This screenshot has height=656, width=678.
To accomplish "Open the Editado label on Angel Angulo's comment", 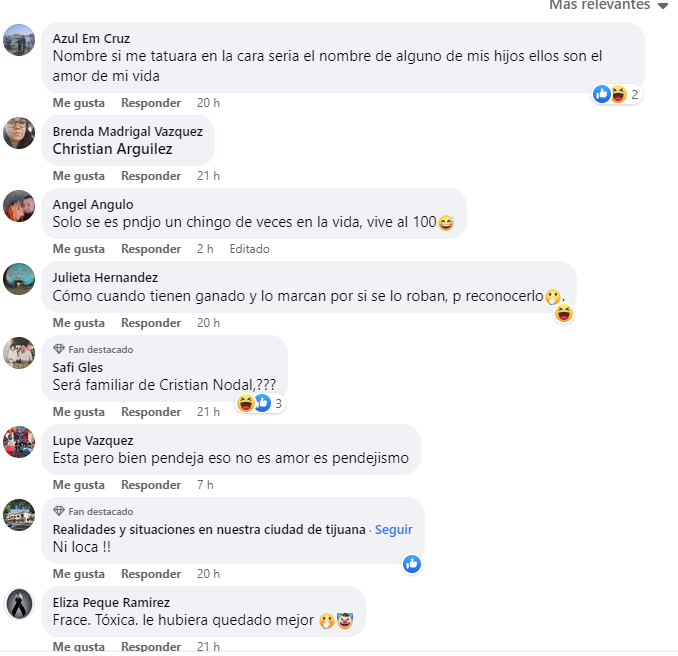I will (x=249, y=249).
